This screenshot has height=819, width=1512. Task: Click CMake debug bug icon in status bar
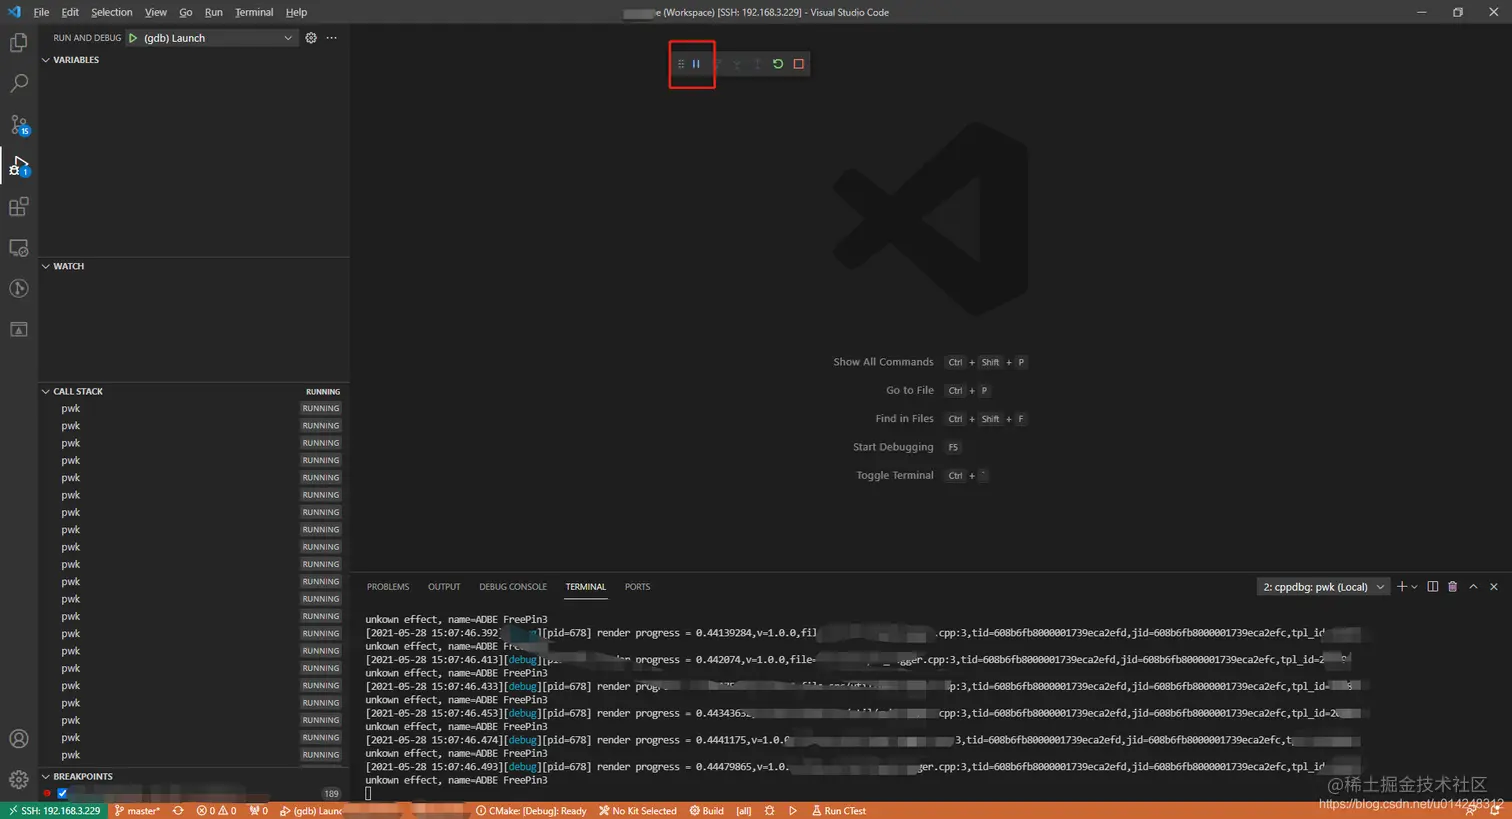[x=769, y=811]
